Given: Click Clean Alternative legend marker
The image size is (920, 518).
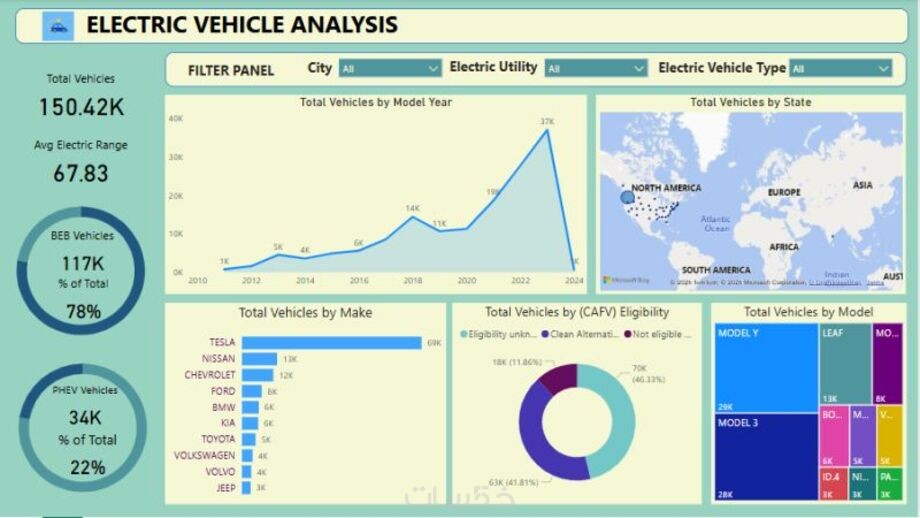Looking at the screenshot, I should click(x=545, y=334).
